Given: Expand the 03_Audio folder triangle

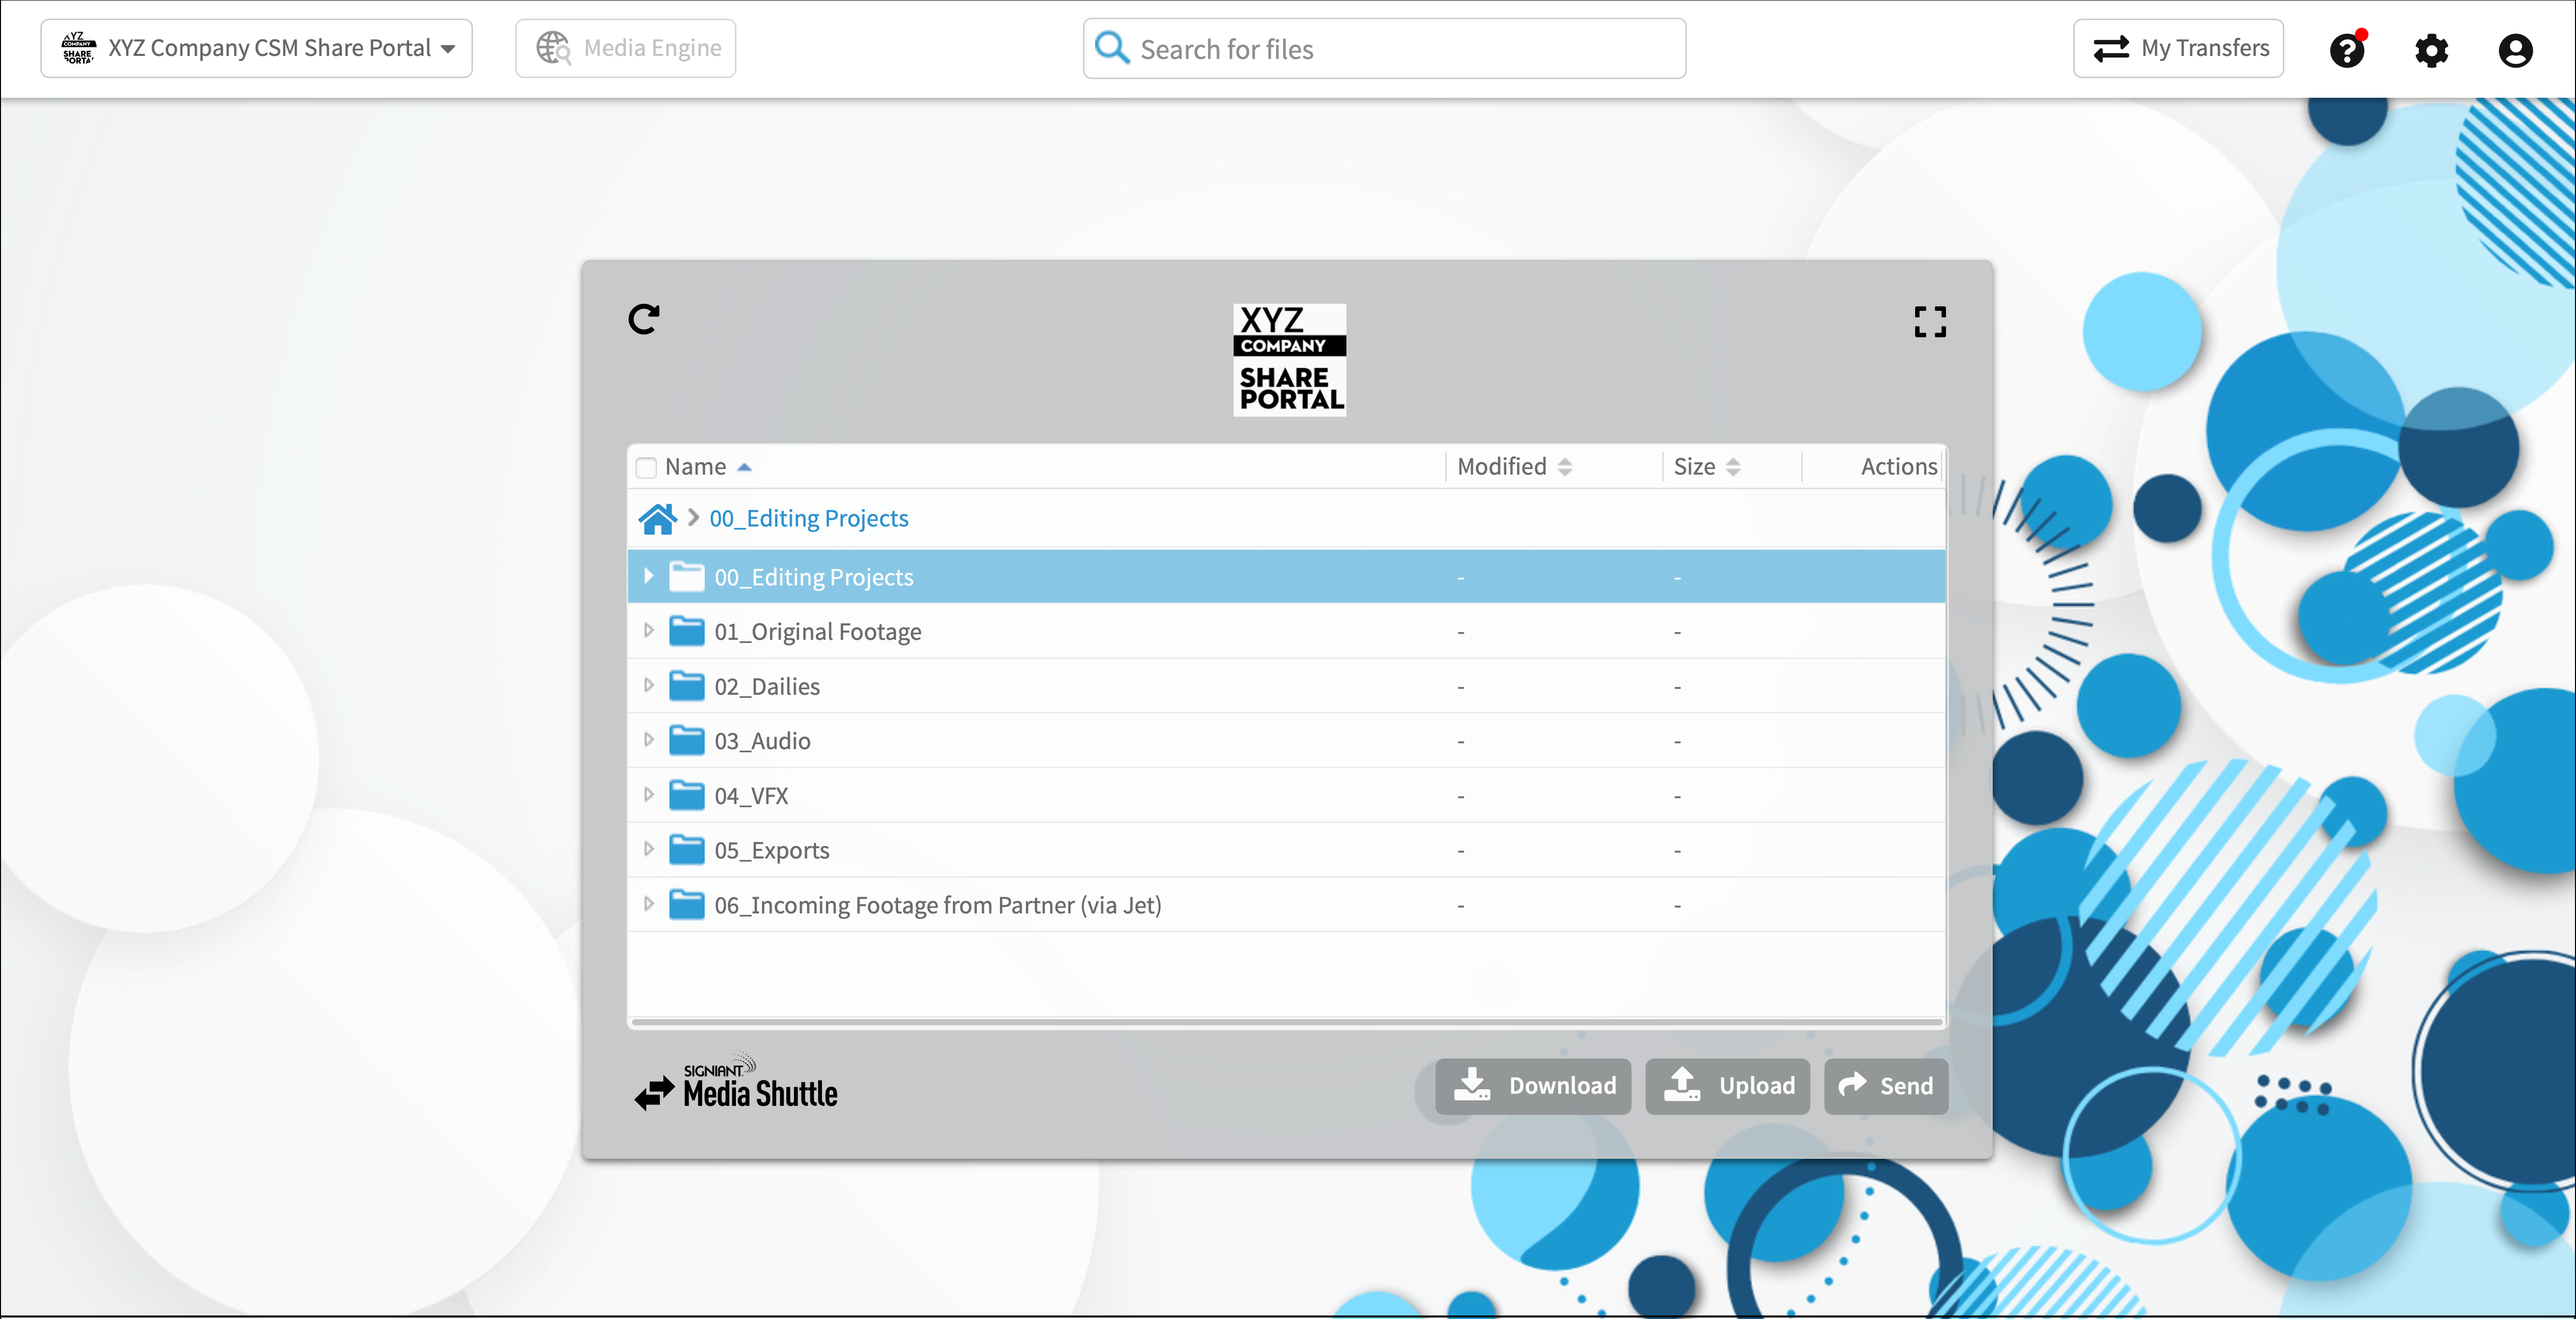Looking at the screenshot, I should pos(648,740).
